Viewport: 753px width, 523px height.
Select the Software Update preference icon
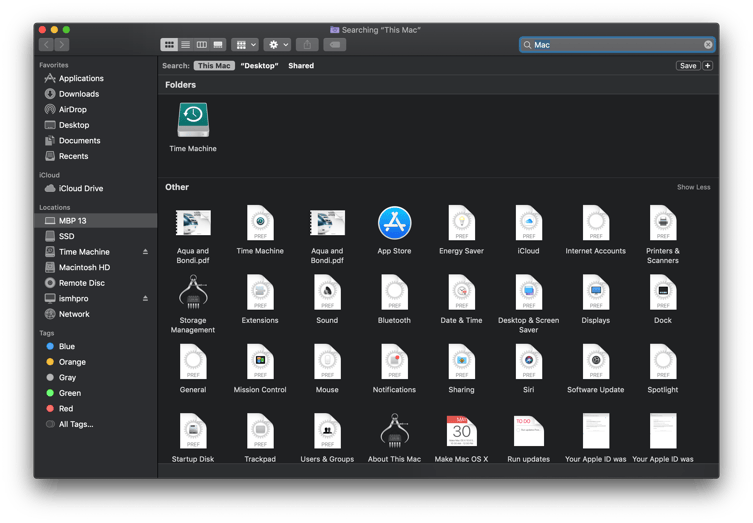point(595,362)
